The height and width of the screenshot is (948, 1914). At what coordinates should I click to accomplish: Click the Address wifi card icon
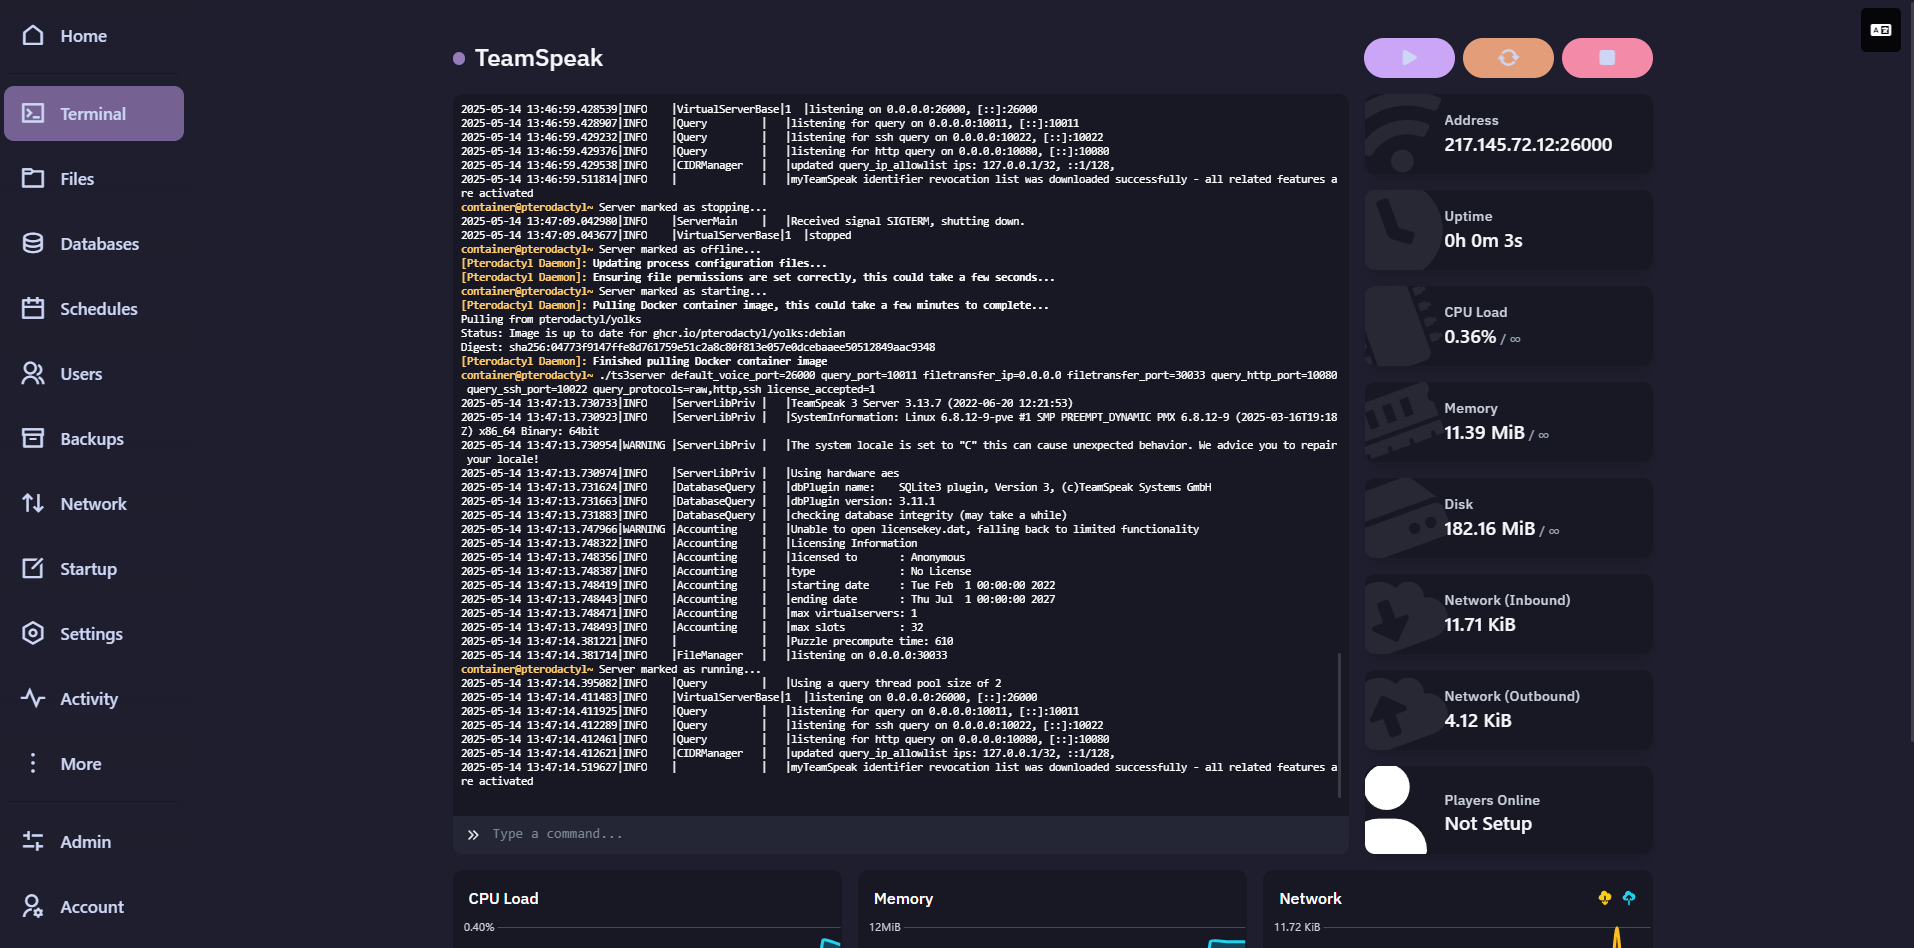tap(1402, 134)
